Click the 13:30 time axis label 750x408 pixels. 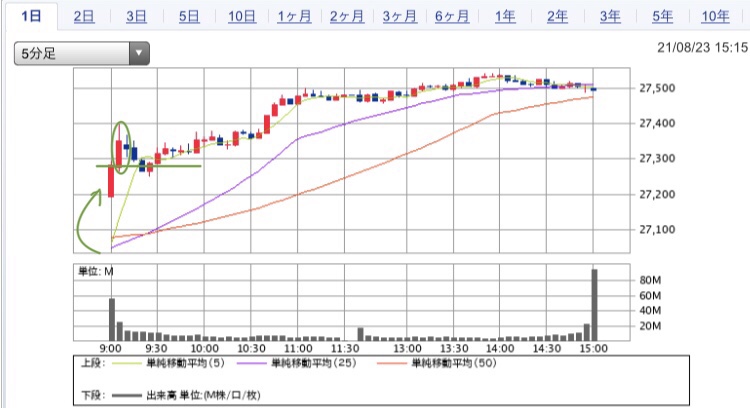[454, 348]
